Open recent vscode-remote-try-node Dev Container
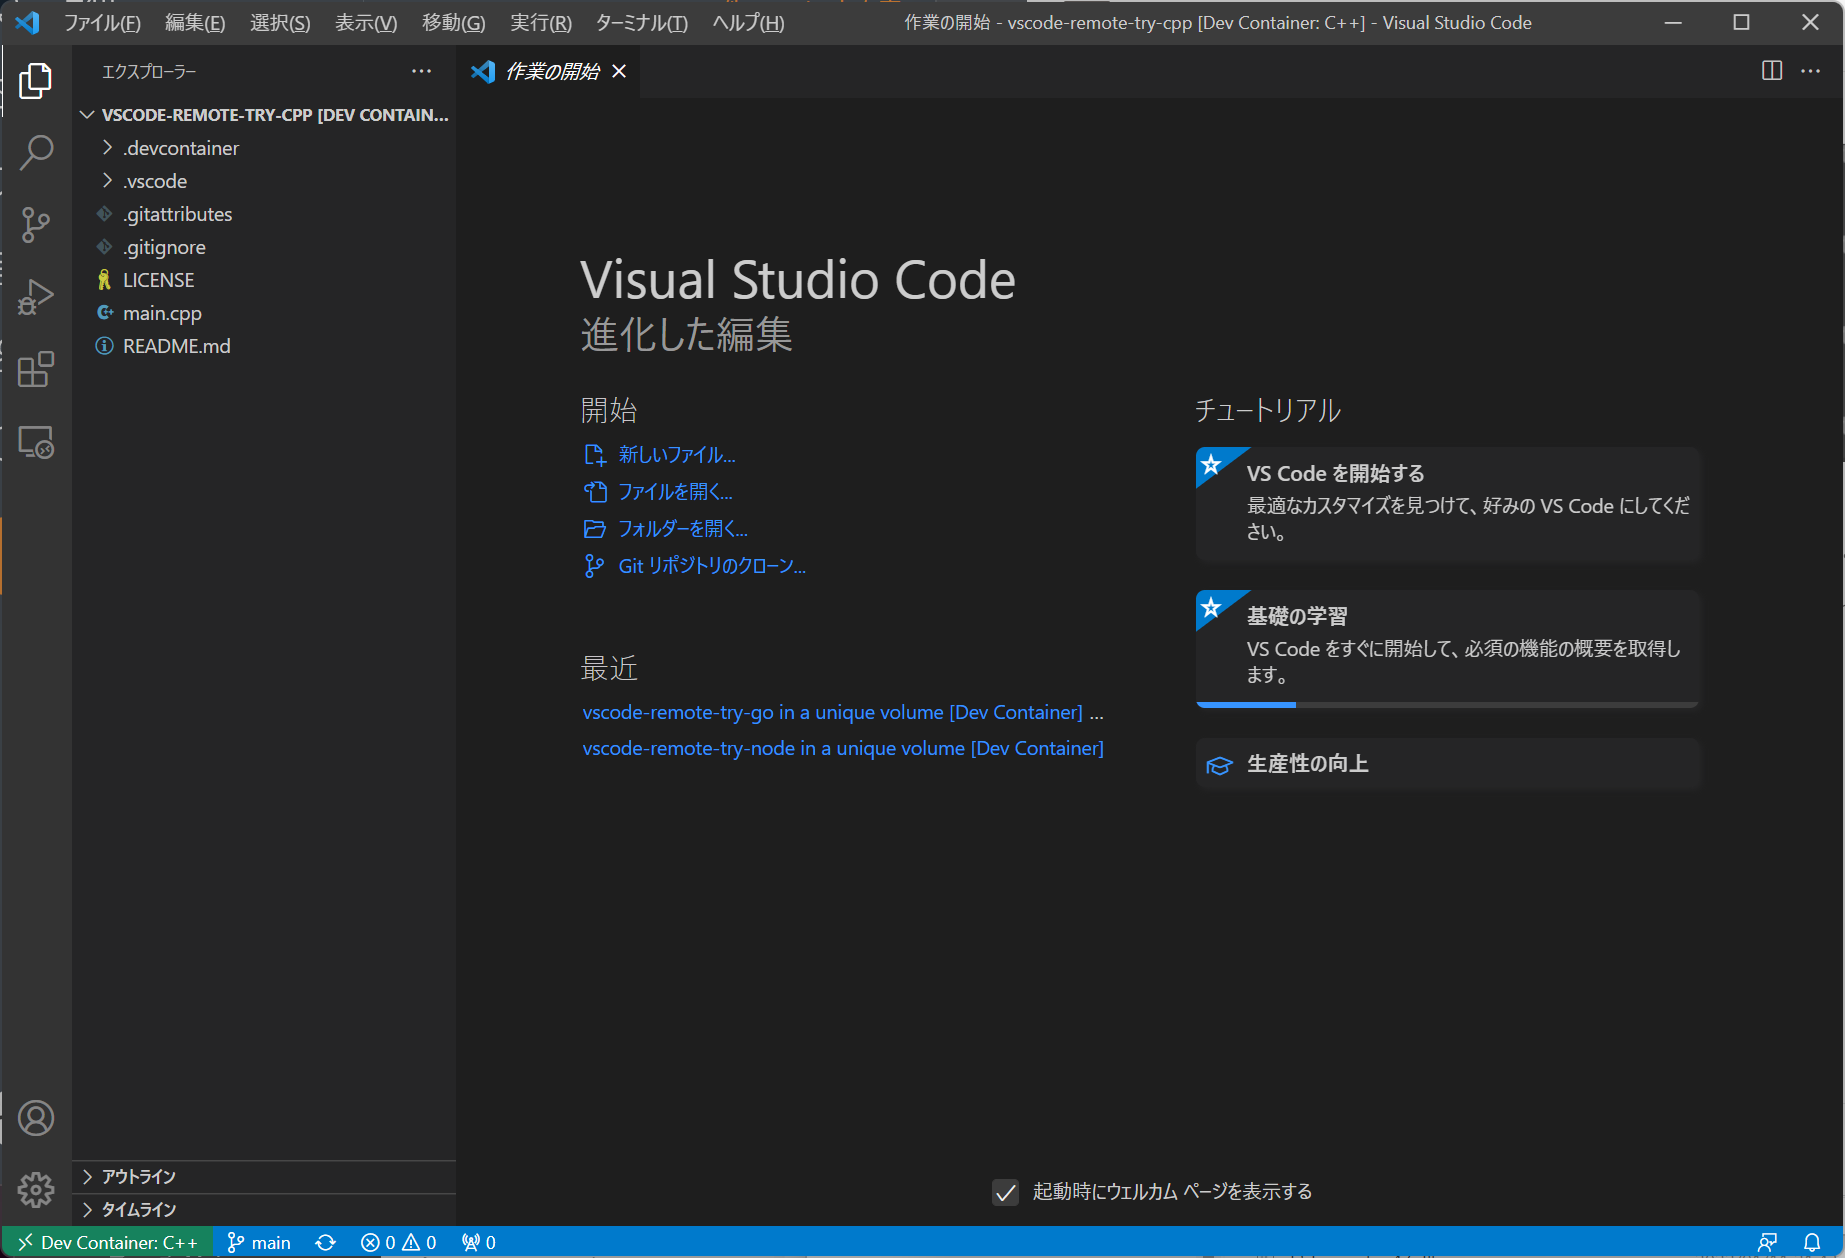The height and width of the screenshot is (1258, 1845). (x=843, y=748)
